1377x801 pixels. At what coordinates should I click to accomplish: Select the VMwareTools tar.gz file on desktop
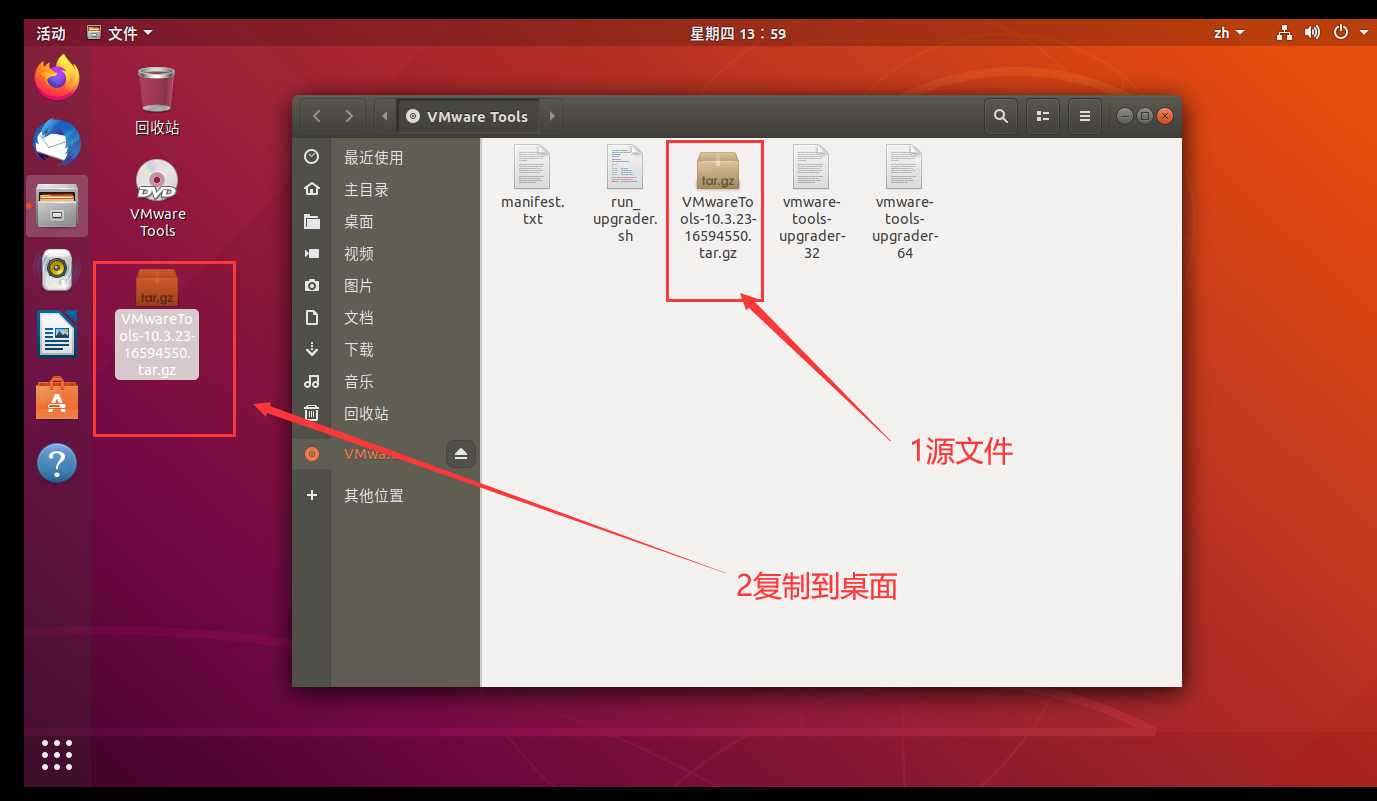[157, 323]
